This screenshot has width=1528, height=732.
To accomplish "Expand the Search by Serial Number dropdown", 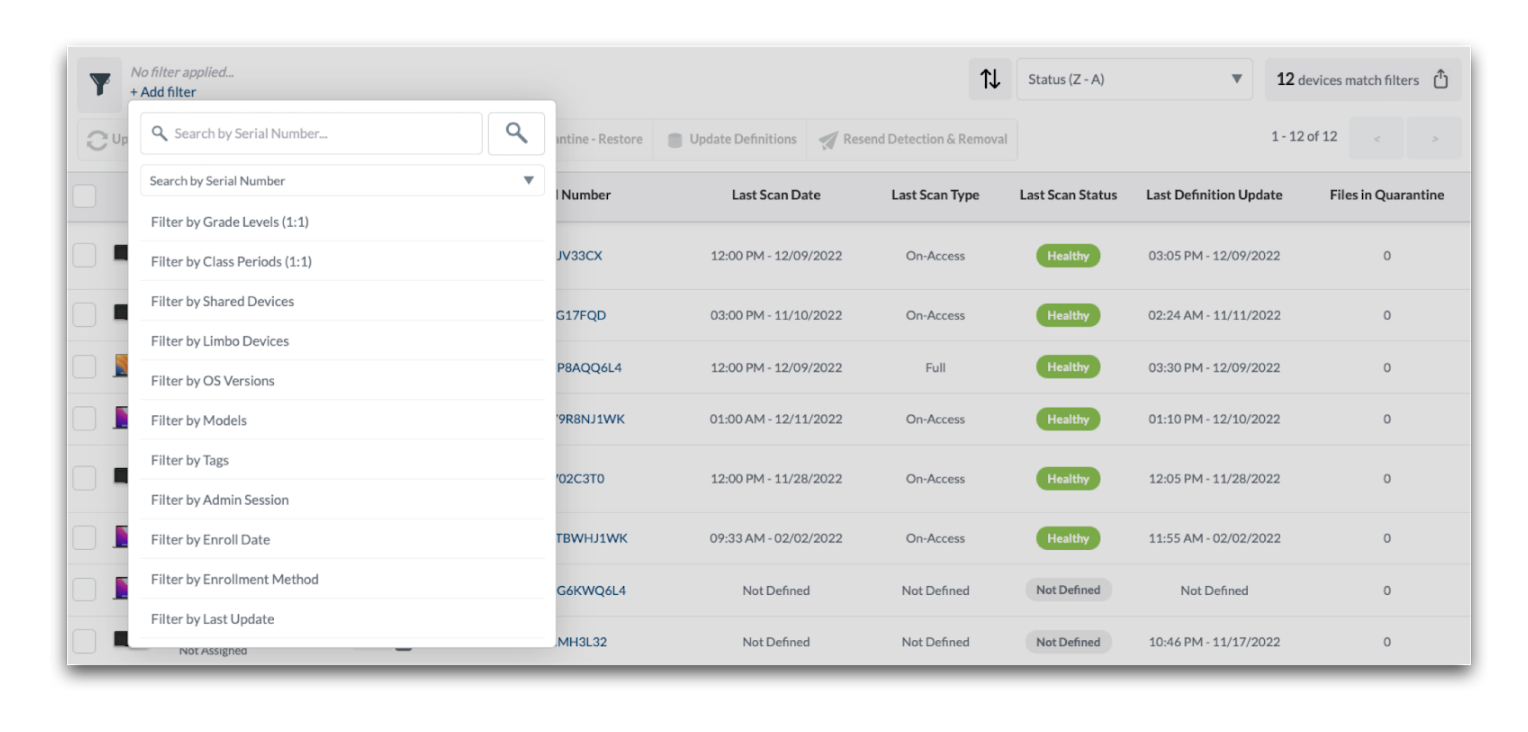I will [342, 181].
